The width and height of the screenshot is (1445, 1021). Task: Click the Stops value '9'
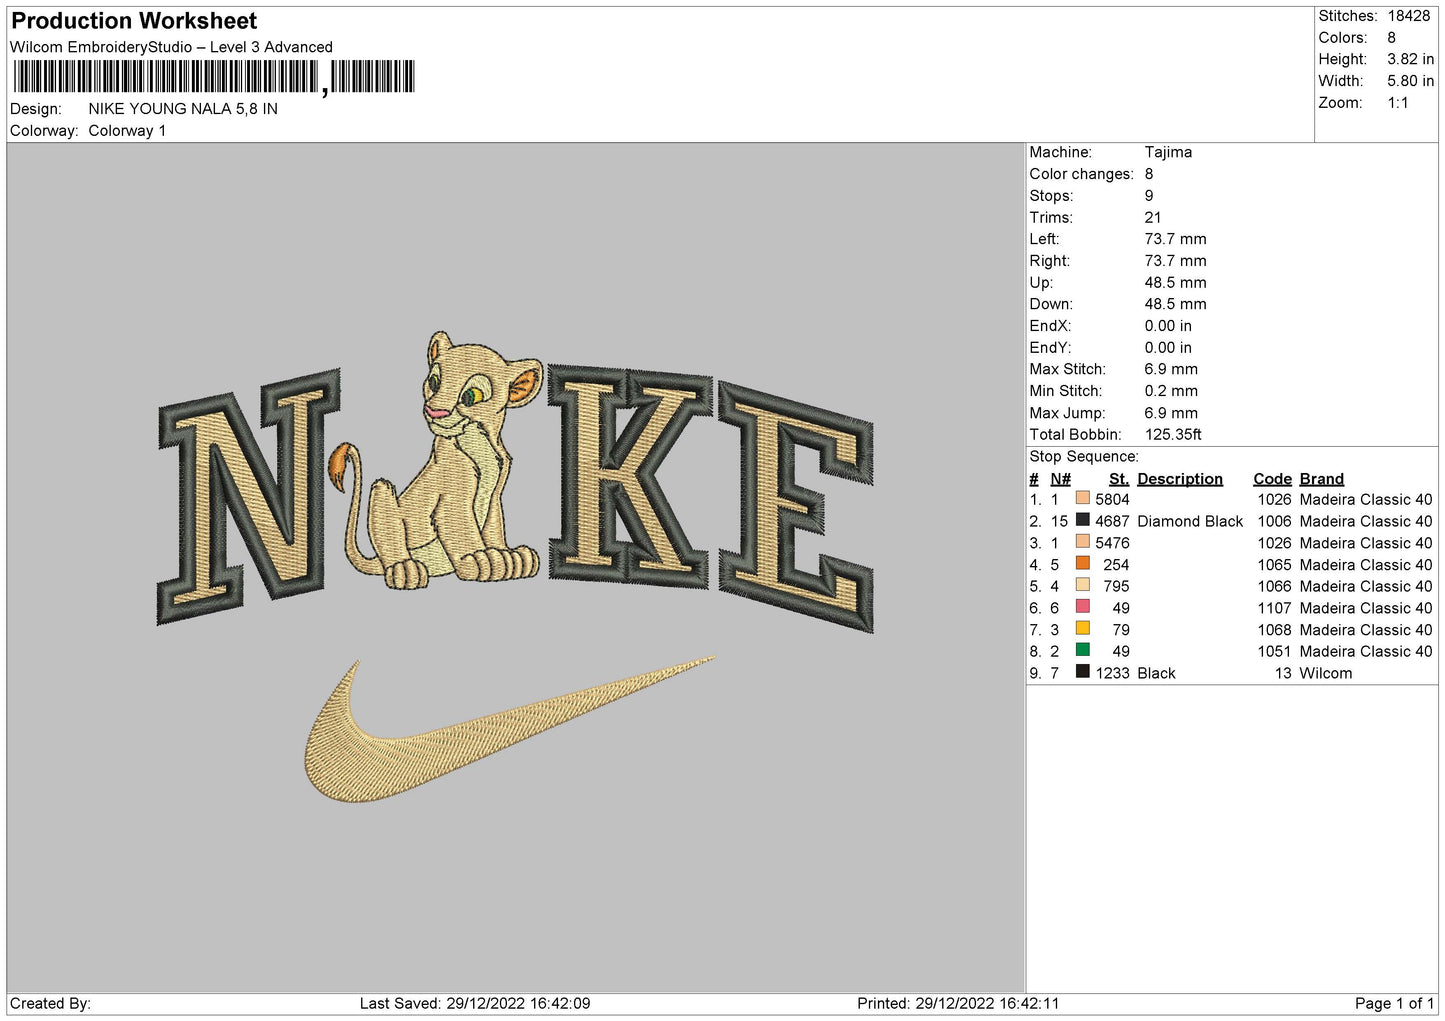coord(1149,196)
